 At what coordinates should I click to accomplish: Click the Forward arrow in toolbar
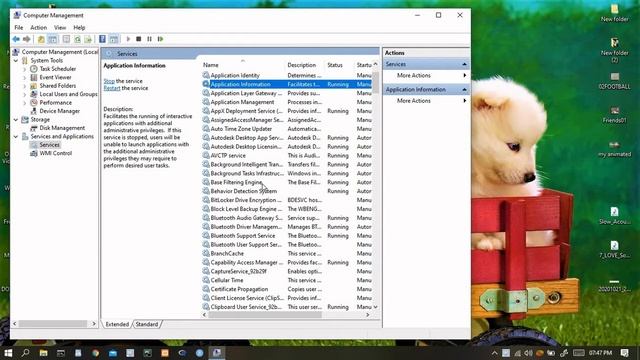(x=27, y=39)
